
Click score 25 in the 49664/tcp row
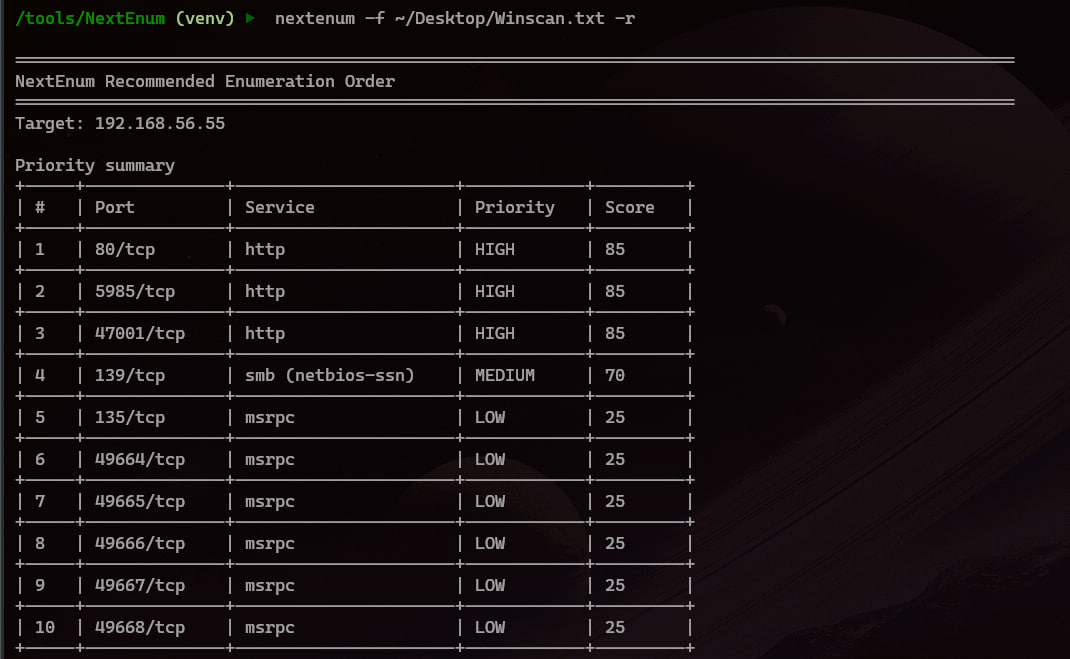pyautogui.click(x=615, y=460)
